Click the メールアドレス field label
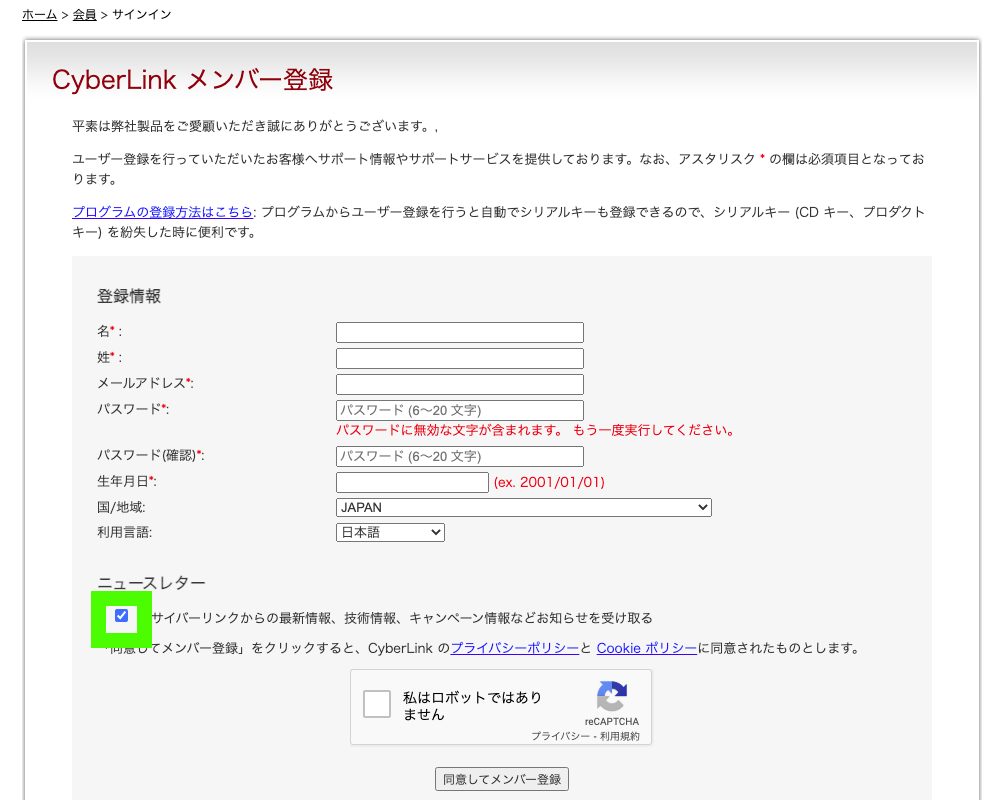 tap(145, 383)
